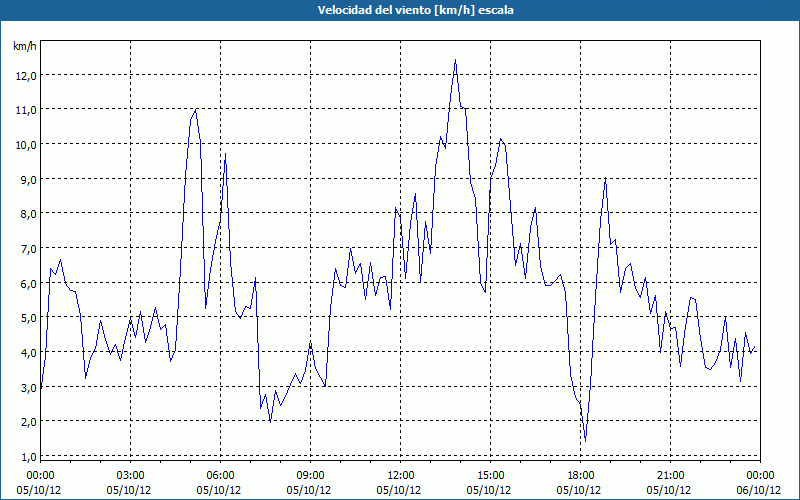This screenshot has width=800, height=500.
Task: Select the 6,0 y-axis label
Action: [x=28, y=283]
